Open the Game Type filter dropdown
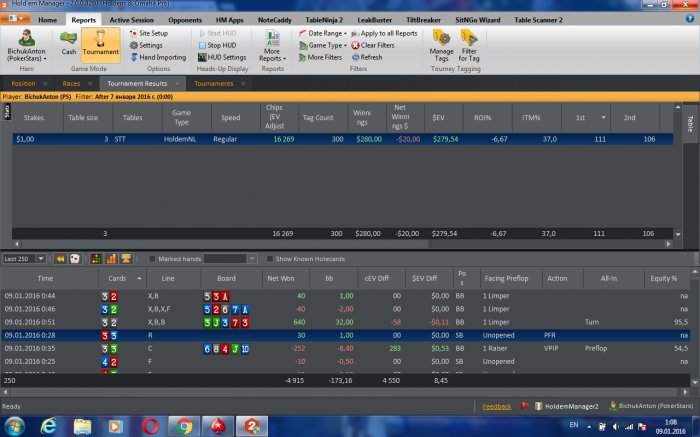Viewport: 700px width, 437px height. 323,45
